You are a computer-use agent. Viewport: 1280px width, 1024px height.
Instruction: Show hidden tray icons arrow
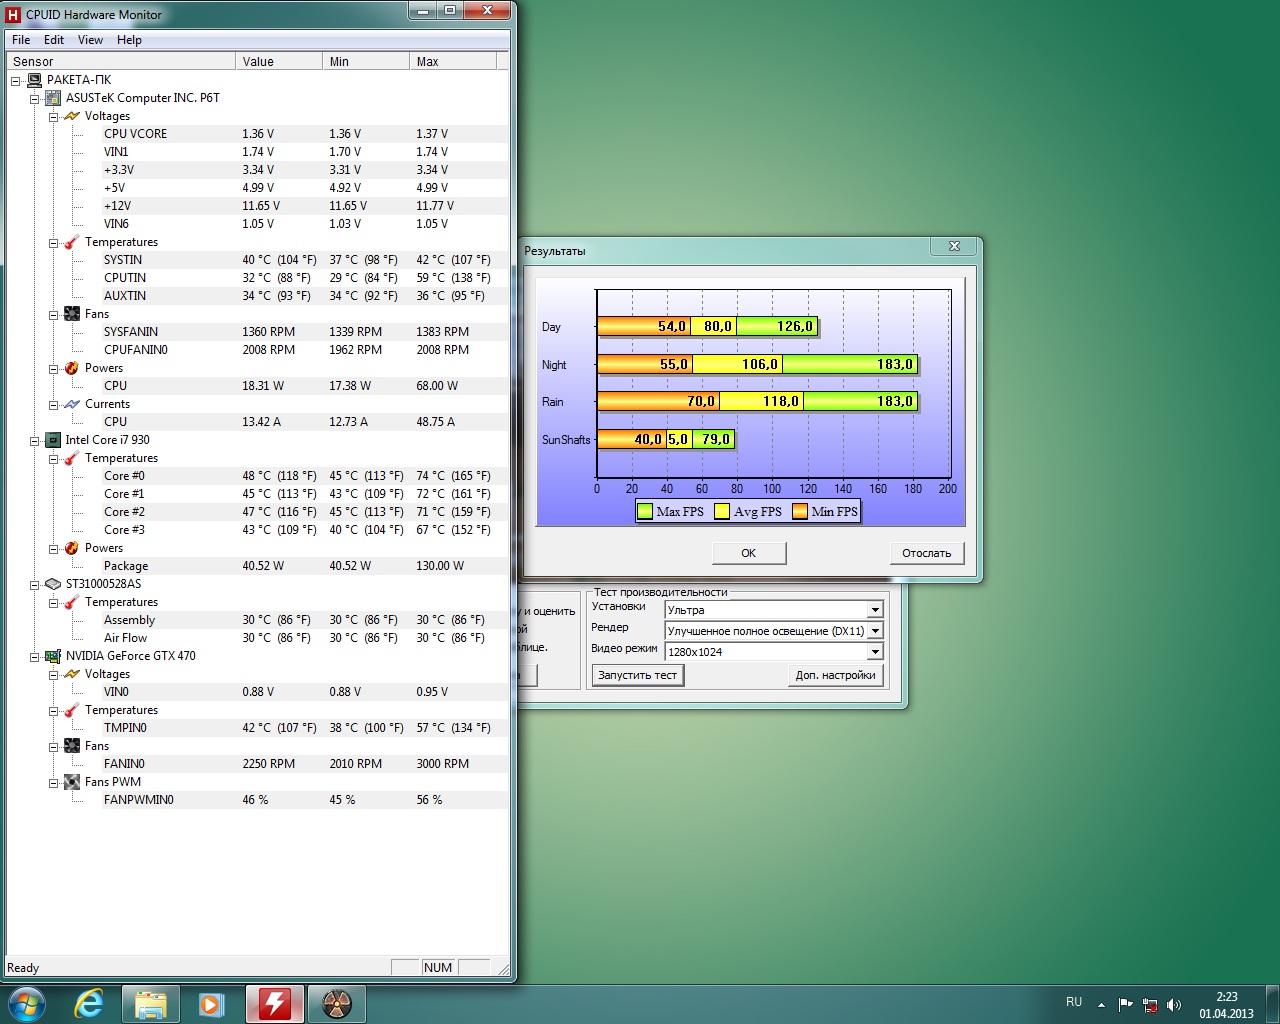[x=1101, y=1005]
